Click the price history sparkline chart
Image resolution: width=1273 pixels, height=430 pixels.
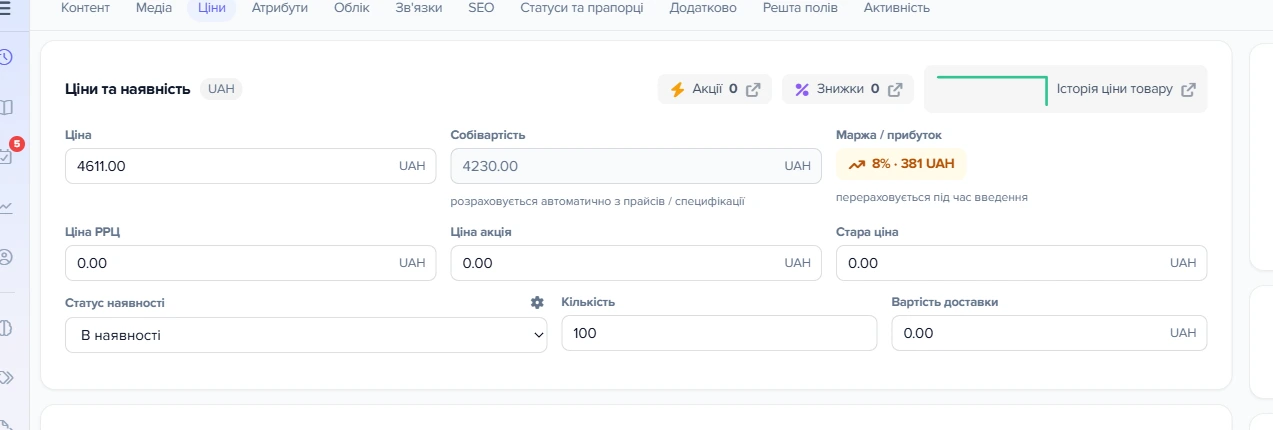(x=992, y=89)
